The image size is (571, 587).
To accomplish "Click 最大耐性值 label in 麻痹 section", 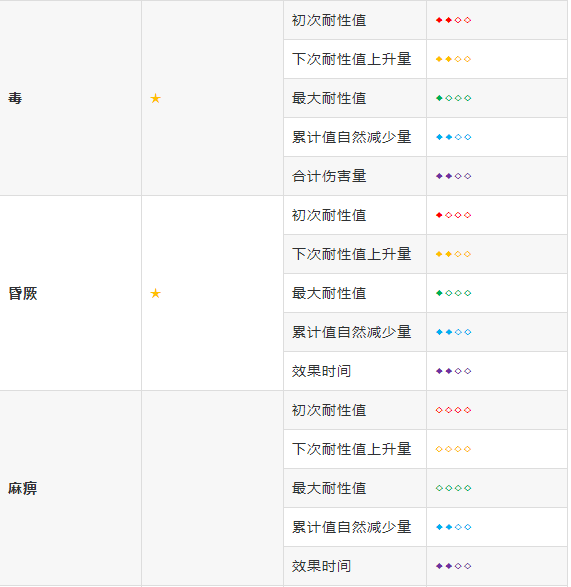I will click(329, 488).
